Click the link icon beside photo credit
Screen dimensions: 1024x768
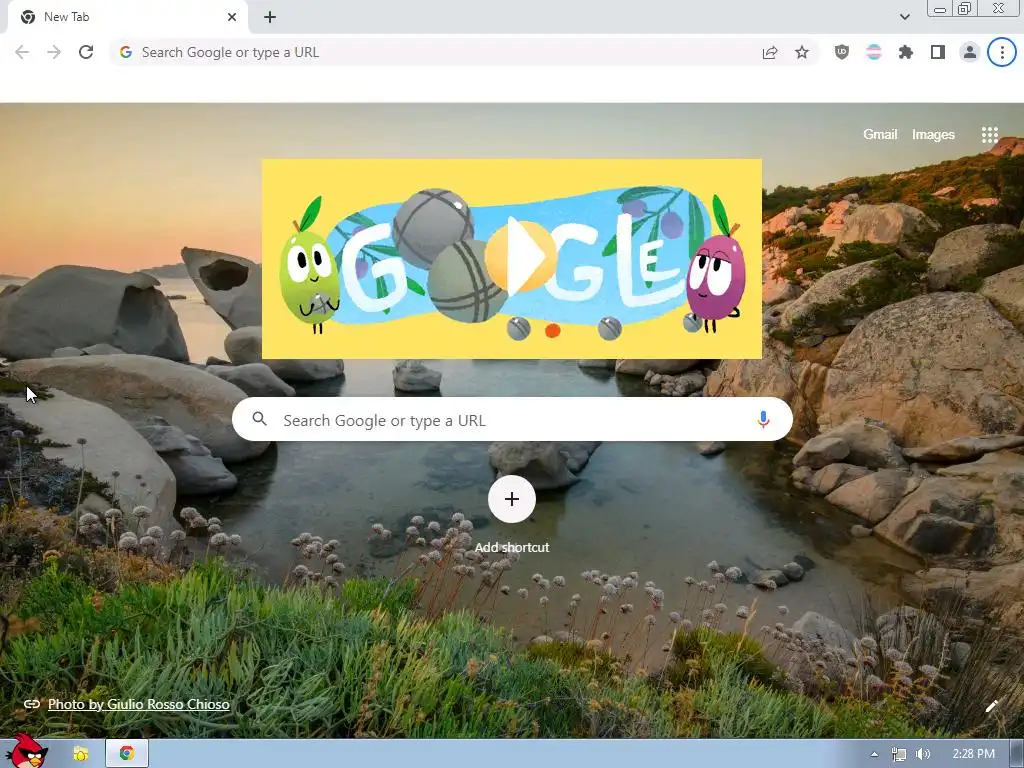click(31, 704)
